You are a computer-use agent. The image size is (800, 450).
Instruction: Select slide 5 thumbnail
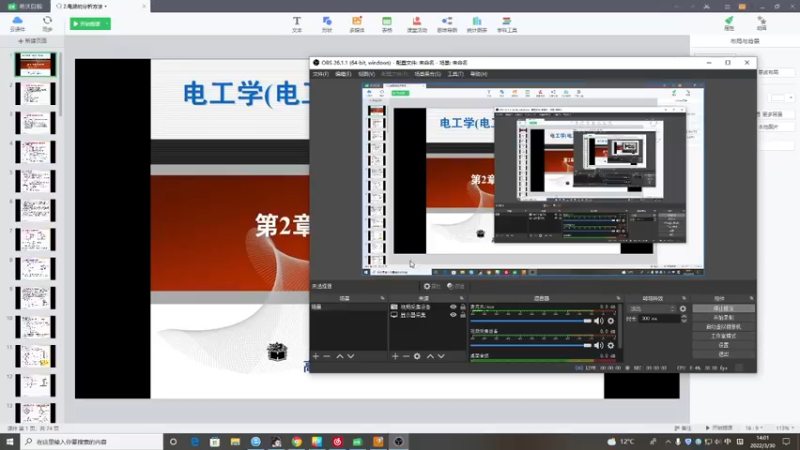(35, 181)
